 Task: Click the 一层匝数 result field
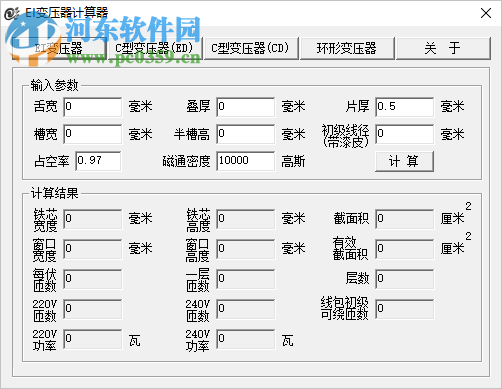[x=246, y=279]
